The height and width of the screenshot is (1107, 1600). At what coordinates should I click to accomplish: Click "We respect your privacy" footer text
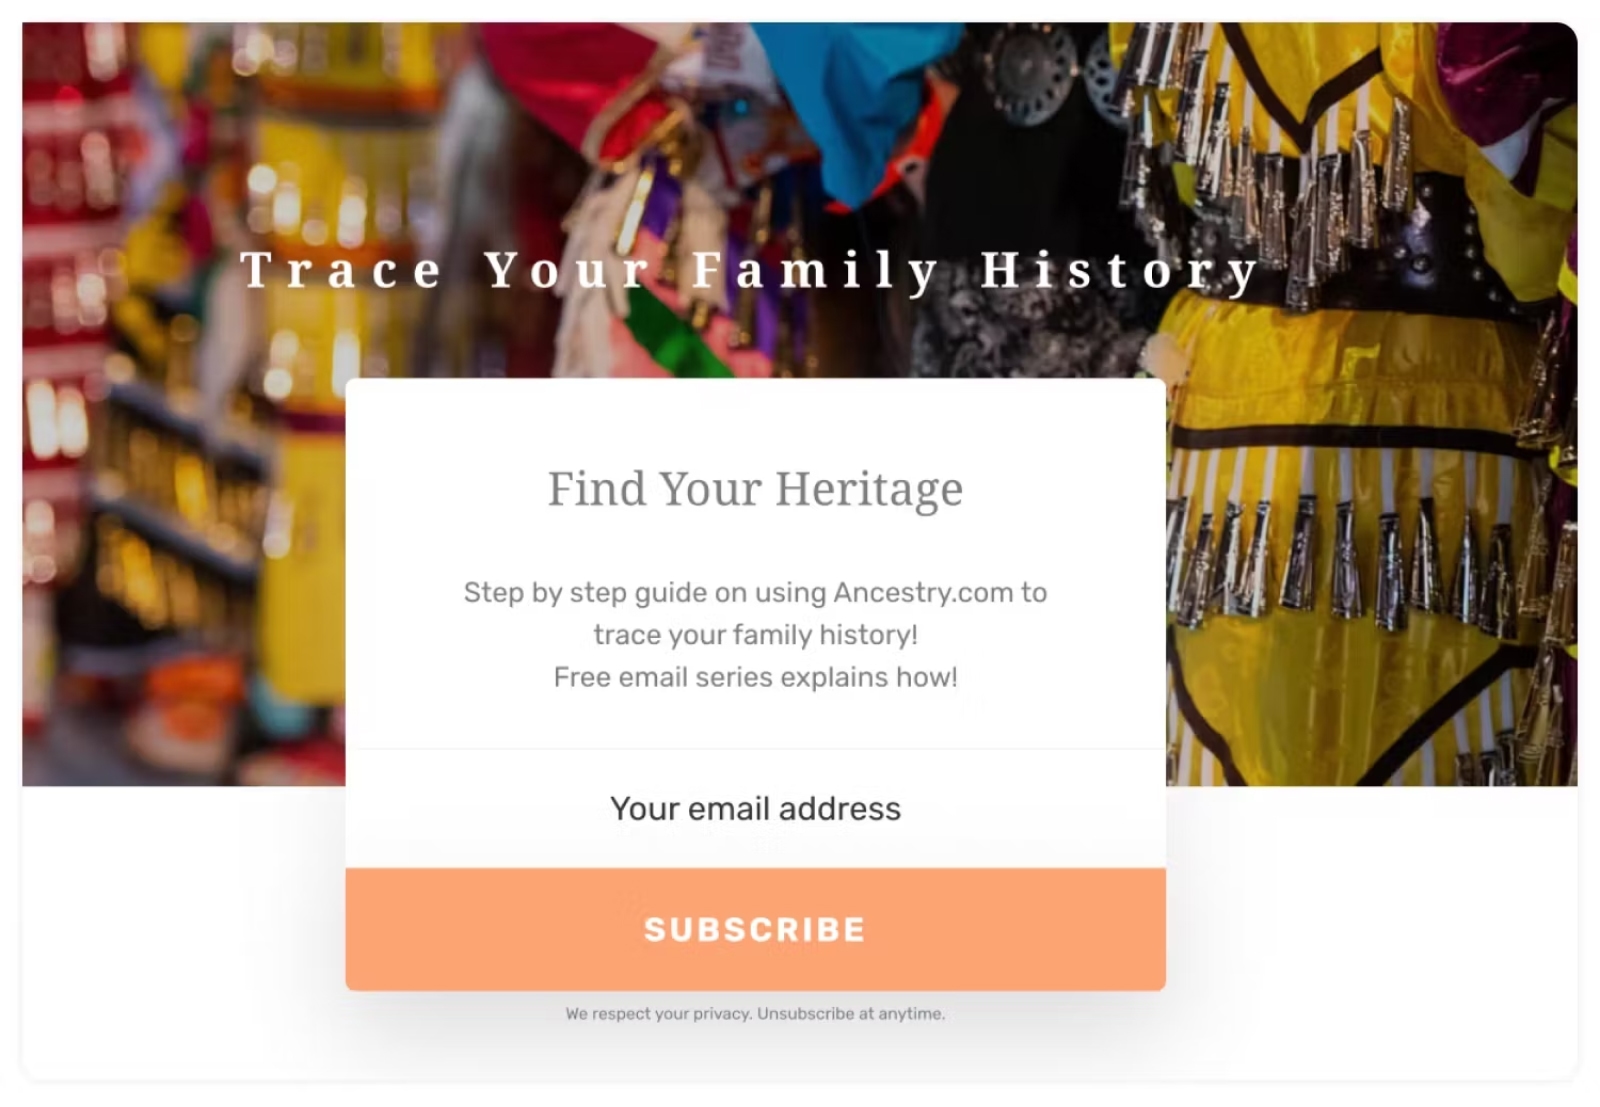(658, 1013)
